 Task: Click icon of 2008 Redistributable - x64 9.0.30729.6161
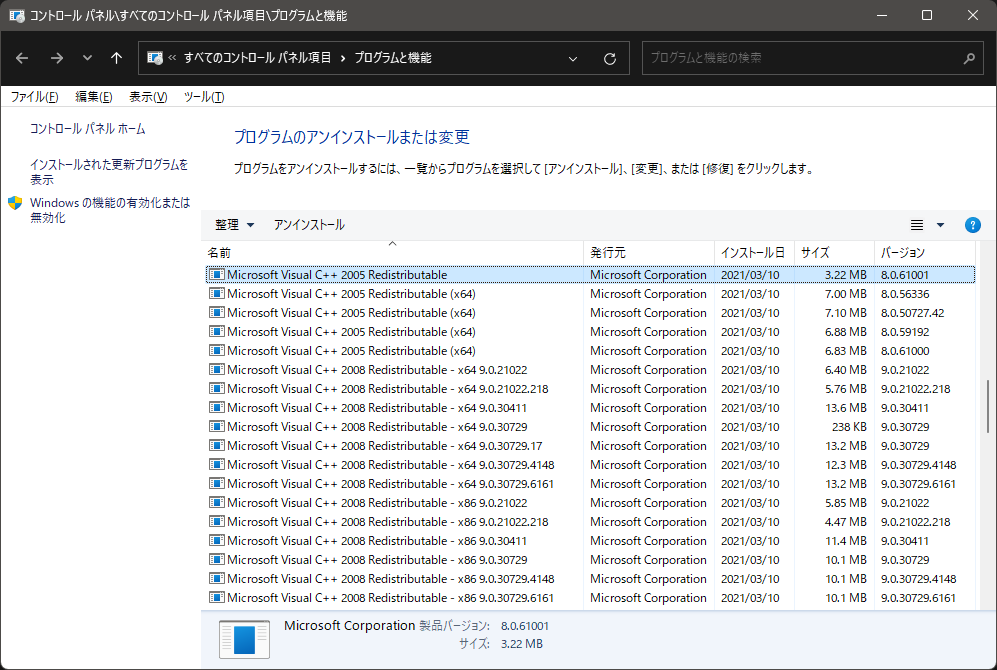(x=217, y=484)
